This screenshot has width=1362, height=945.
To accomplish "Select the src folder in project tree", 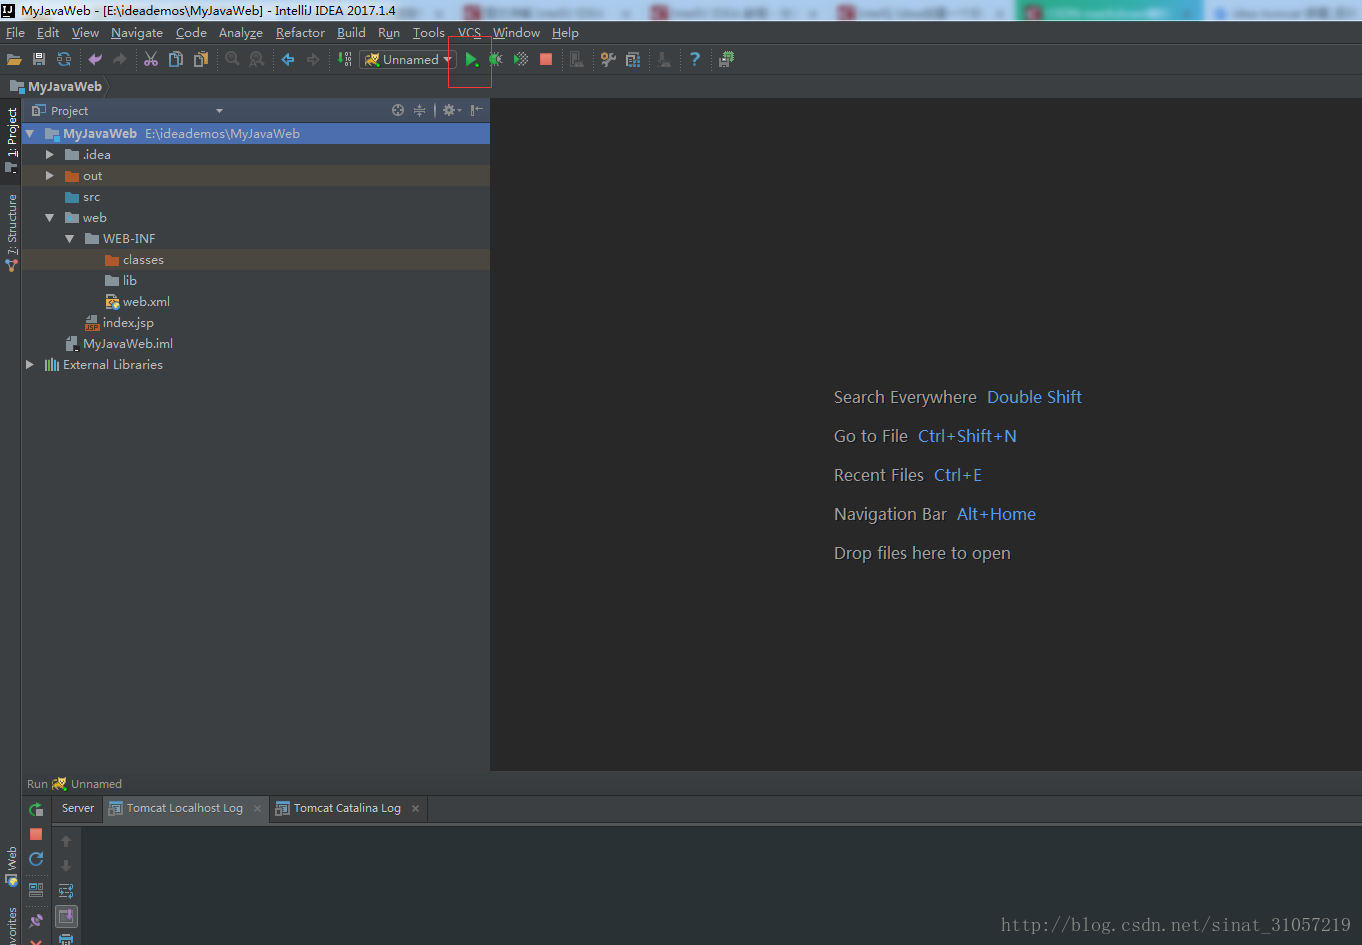I will 91,197.
